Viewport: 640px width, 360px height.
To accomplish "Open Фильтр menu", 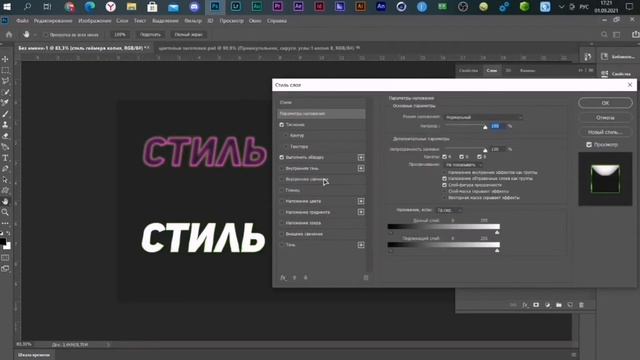I will (193, 21).
